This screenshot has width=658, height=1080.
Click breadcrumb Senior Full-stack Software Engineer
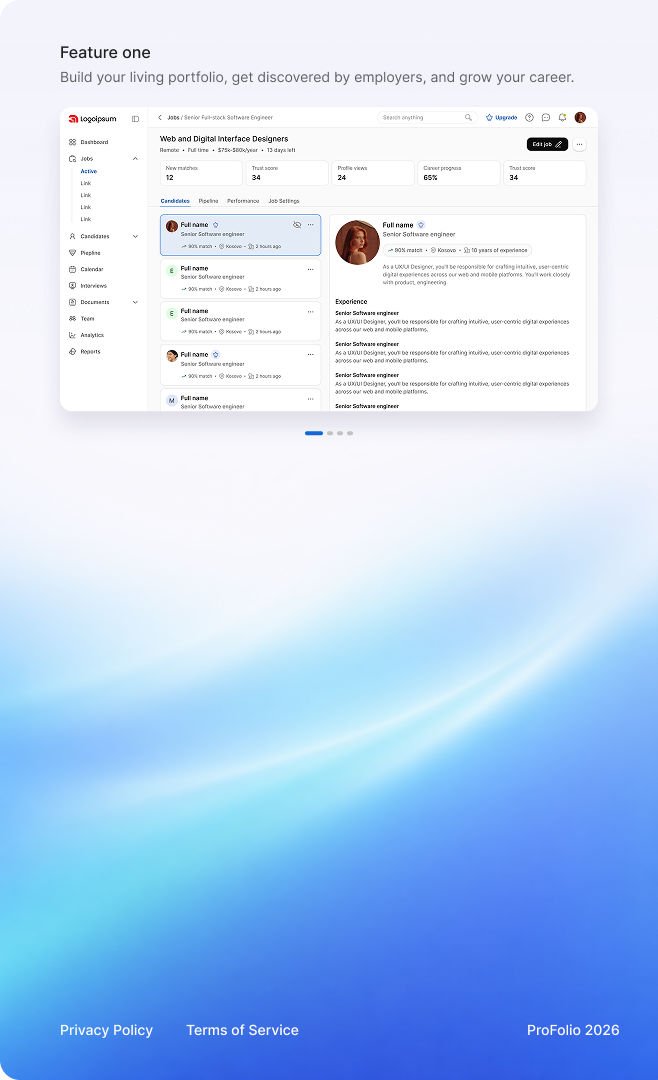tap(228, 118)
